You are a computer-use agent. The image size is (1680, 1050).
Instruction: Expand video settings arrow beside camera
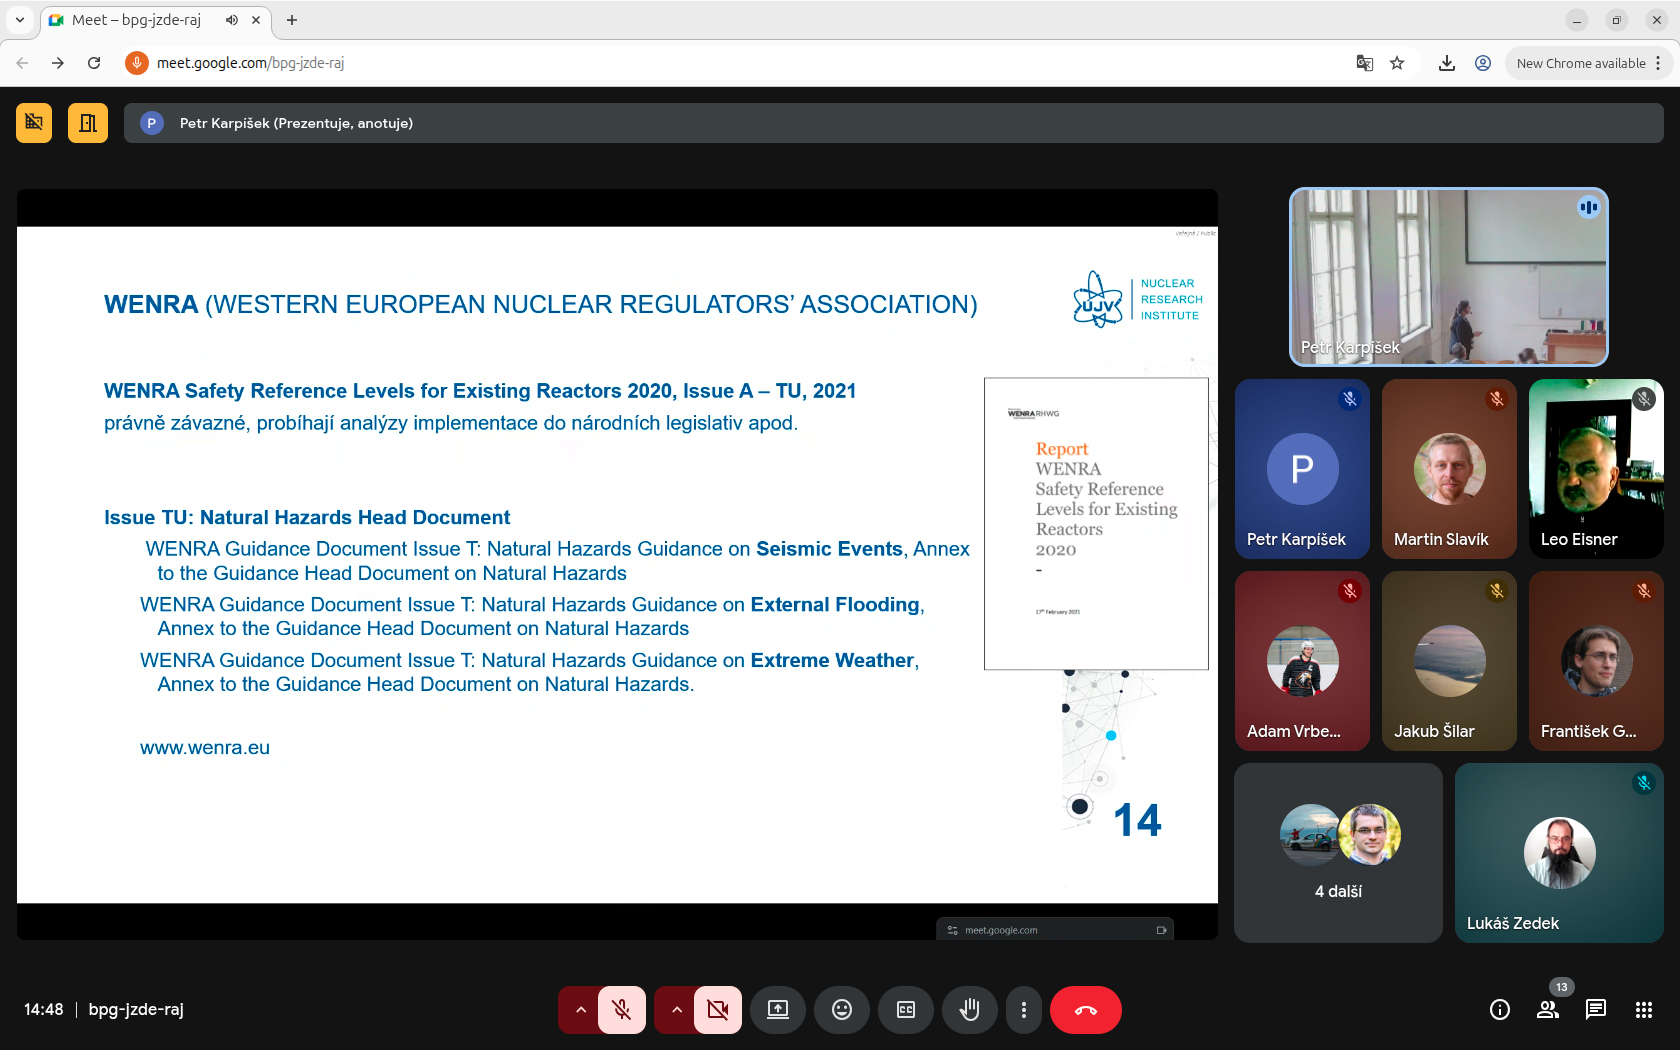[x=677, y=1010]
